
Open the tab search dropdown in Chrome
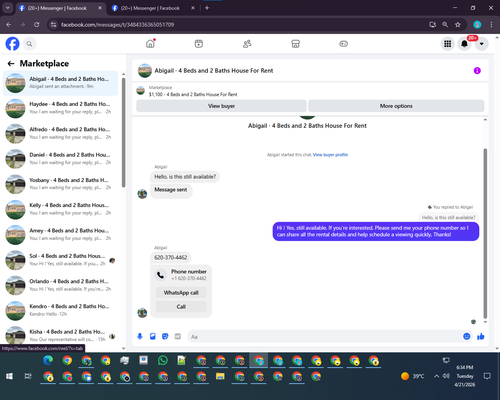pyautogui.click(x=7, y=8)
